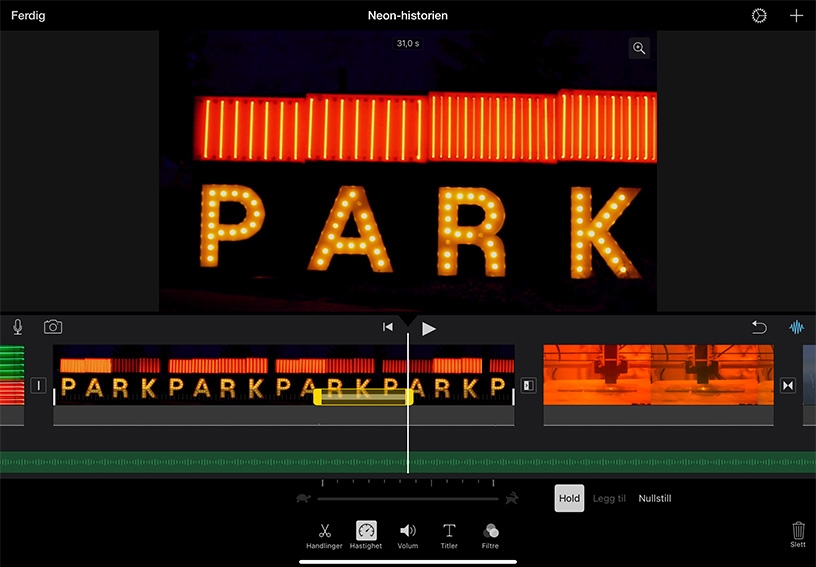Play the Neon-historien project

coord(428,328)
